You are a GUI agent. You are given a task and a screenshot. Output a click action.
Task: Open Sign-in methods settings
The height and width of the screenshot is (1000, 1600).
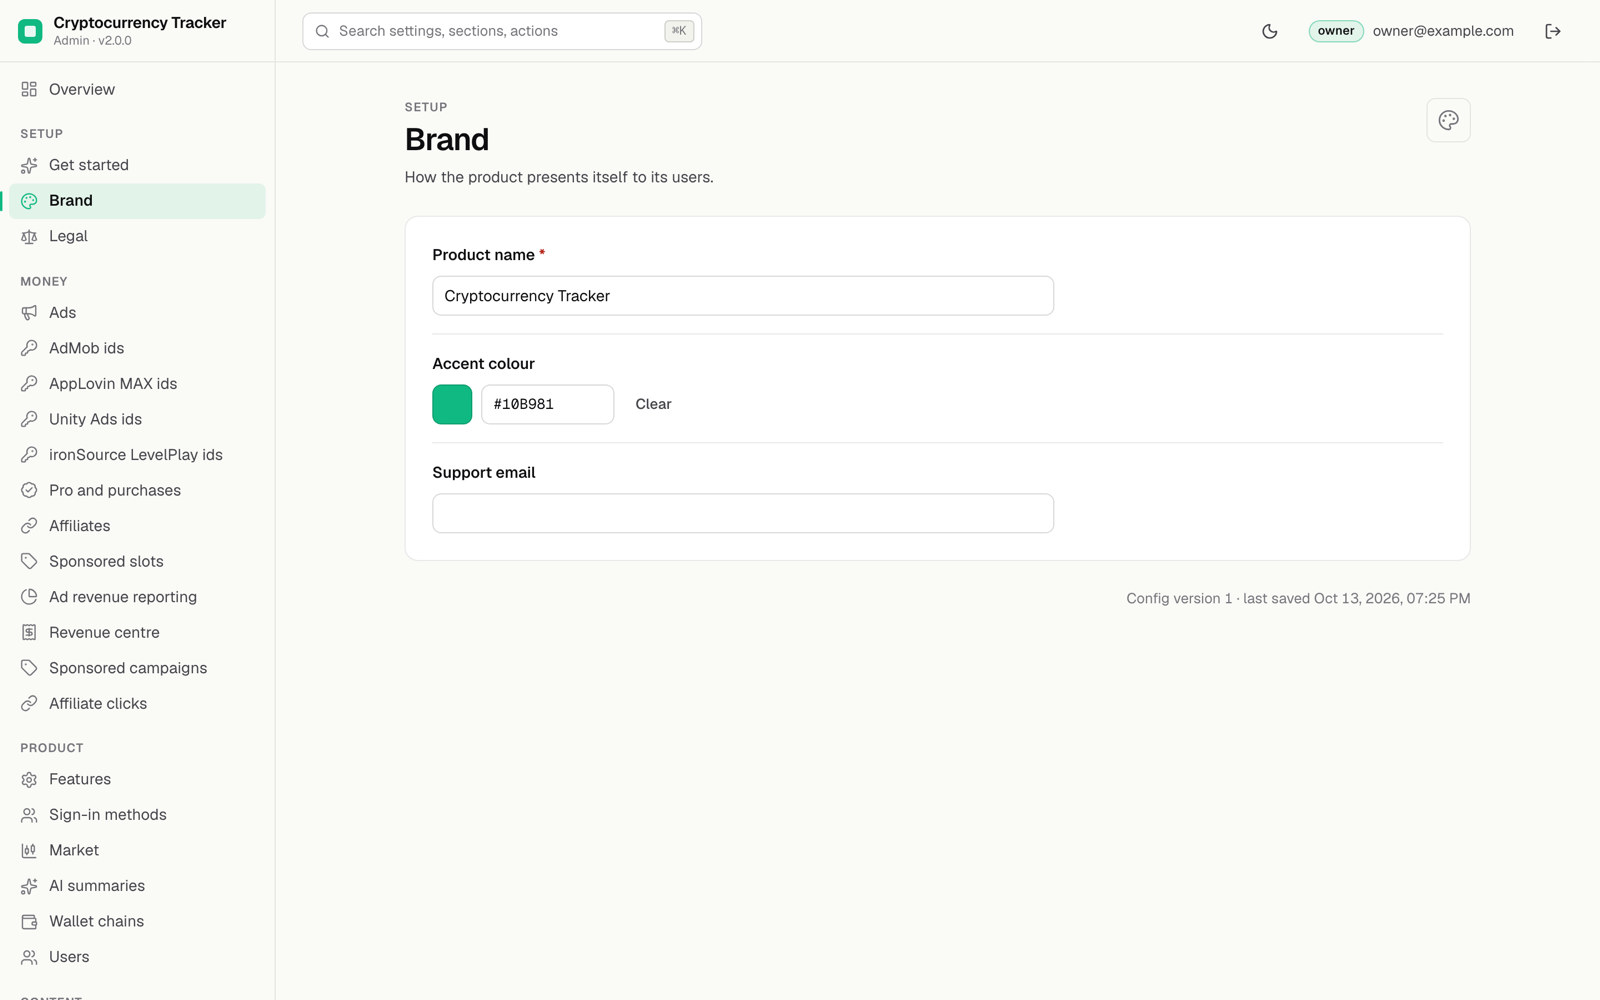137,815
